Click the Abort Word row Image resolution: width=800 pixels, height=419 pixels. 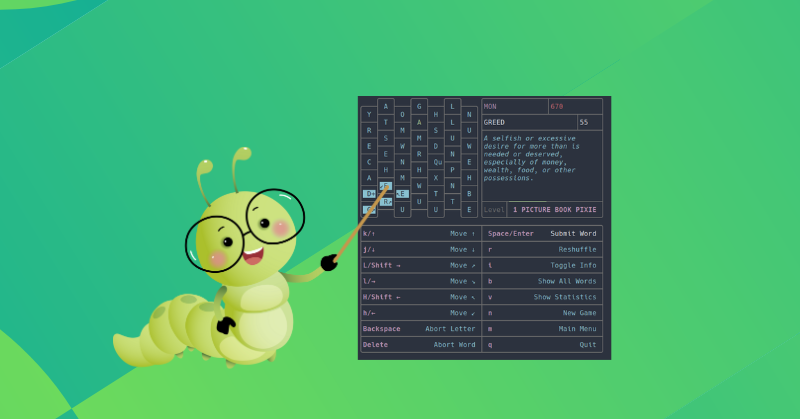419,344
